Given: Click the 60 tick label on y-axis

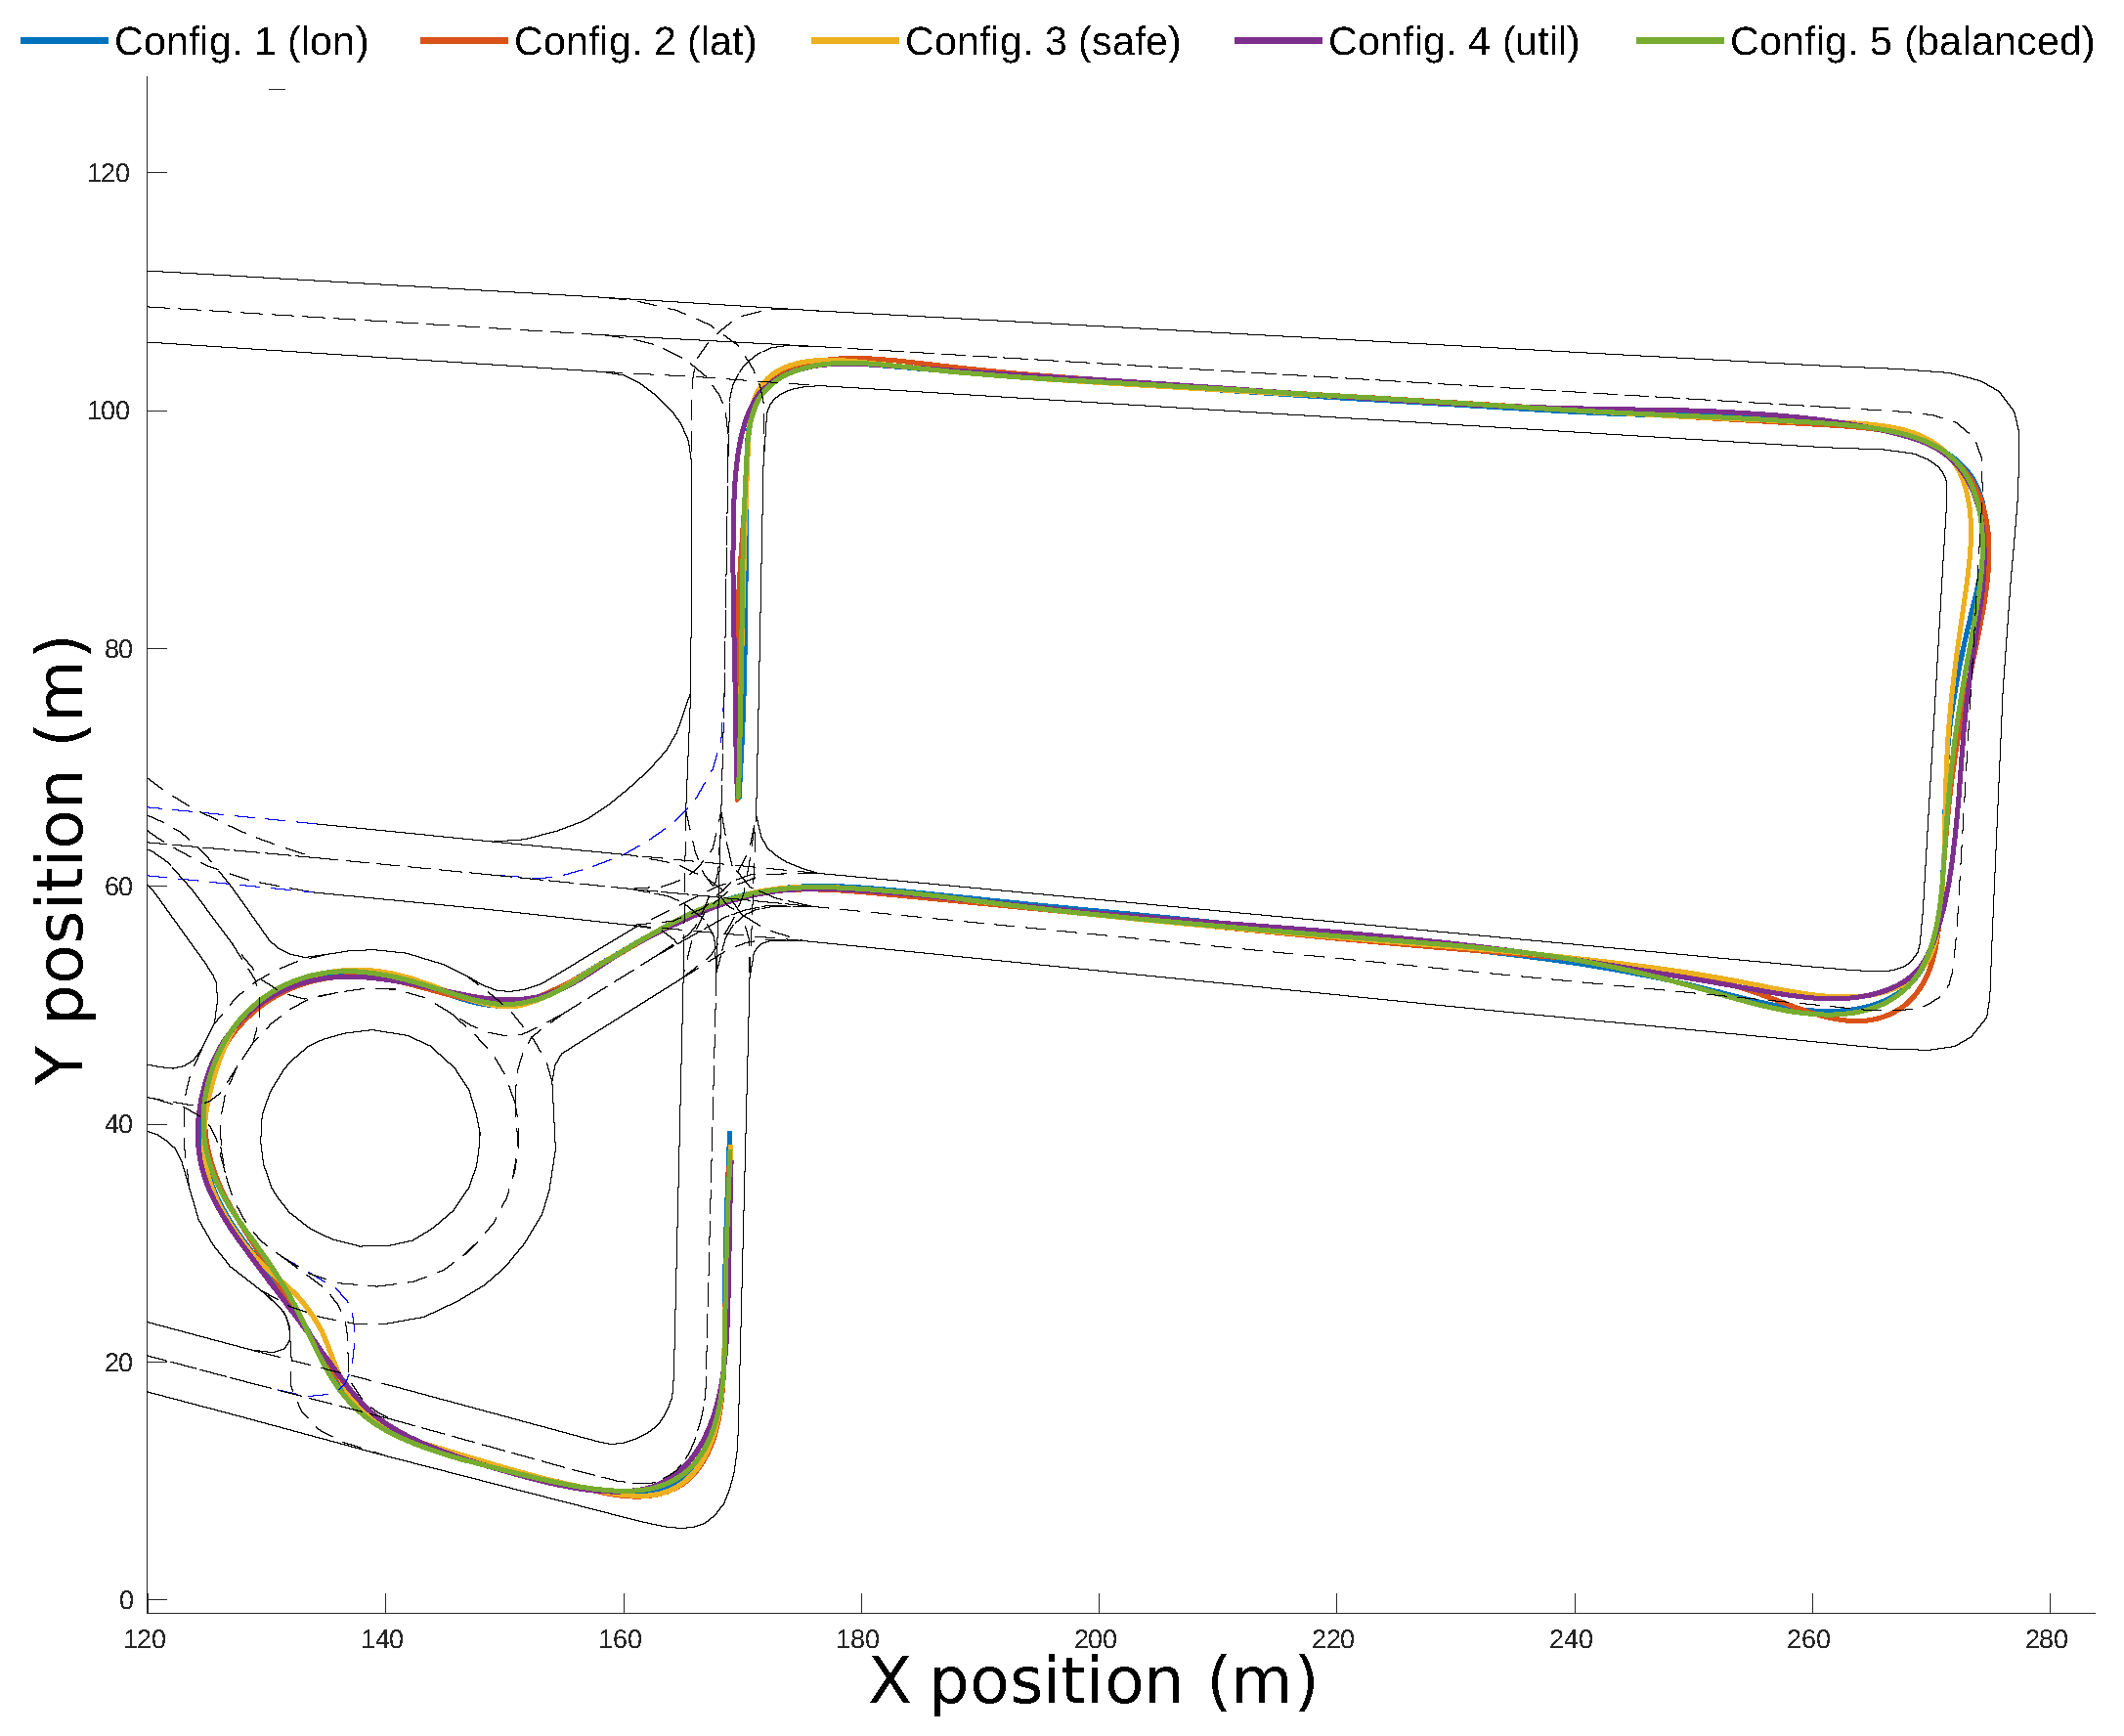Looking at the screenshot, I should [x=117, y=887].
